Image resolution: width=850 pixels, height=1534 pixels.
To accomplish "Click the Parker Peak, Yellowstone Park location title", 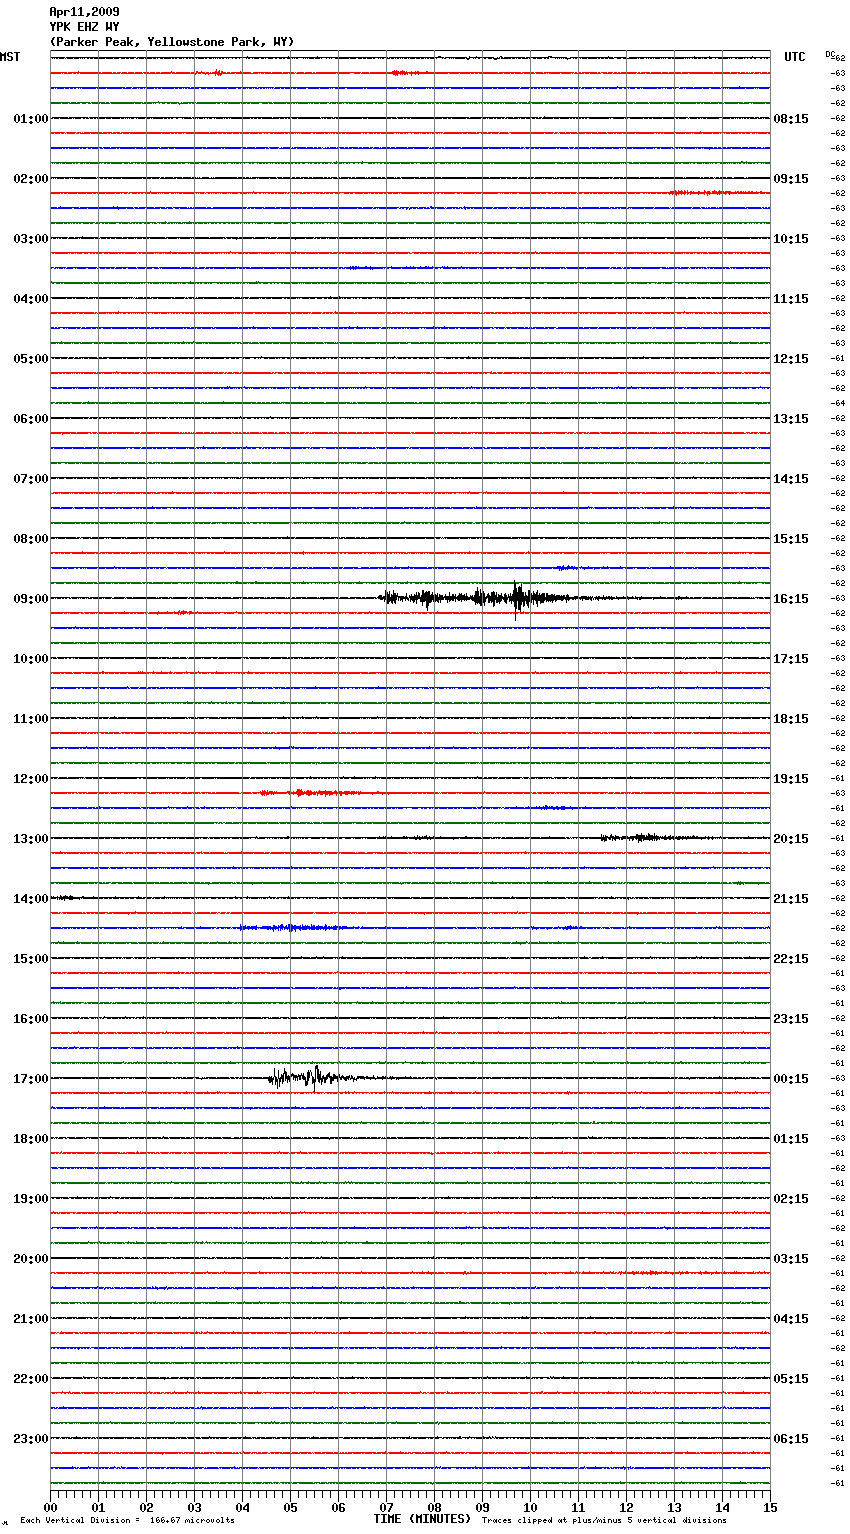I will click(x=172, y=42).
